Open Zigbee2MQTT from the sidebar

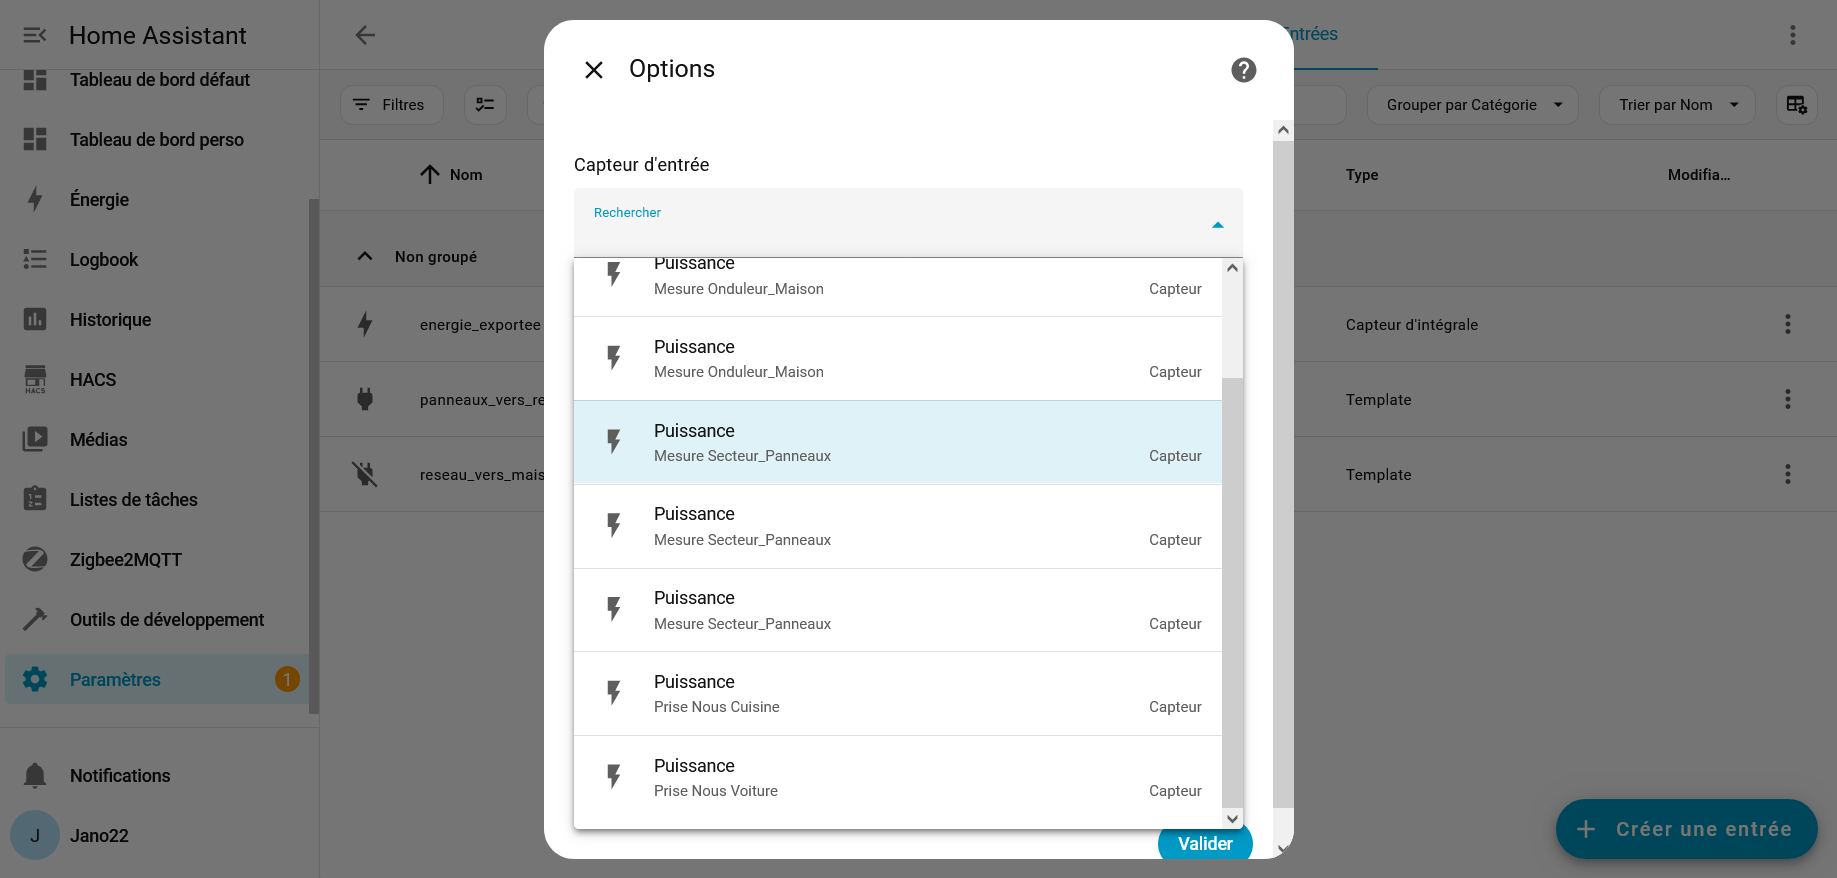[125, 560]
